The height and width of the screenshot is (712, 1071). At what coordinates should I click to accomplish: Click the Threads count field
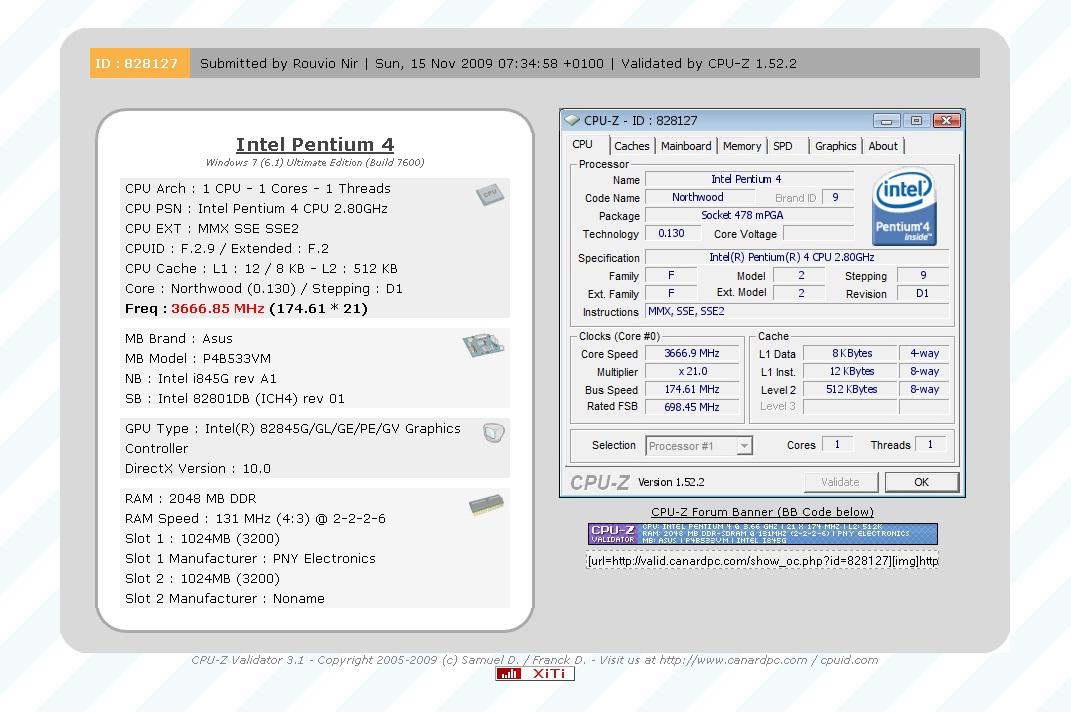930,444
